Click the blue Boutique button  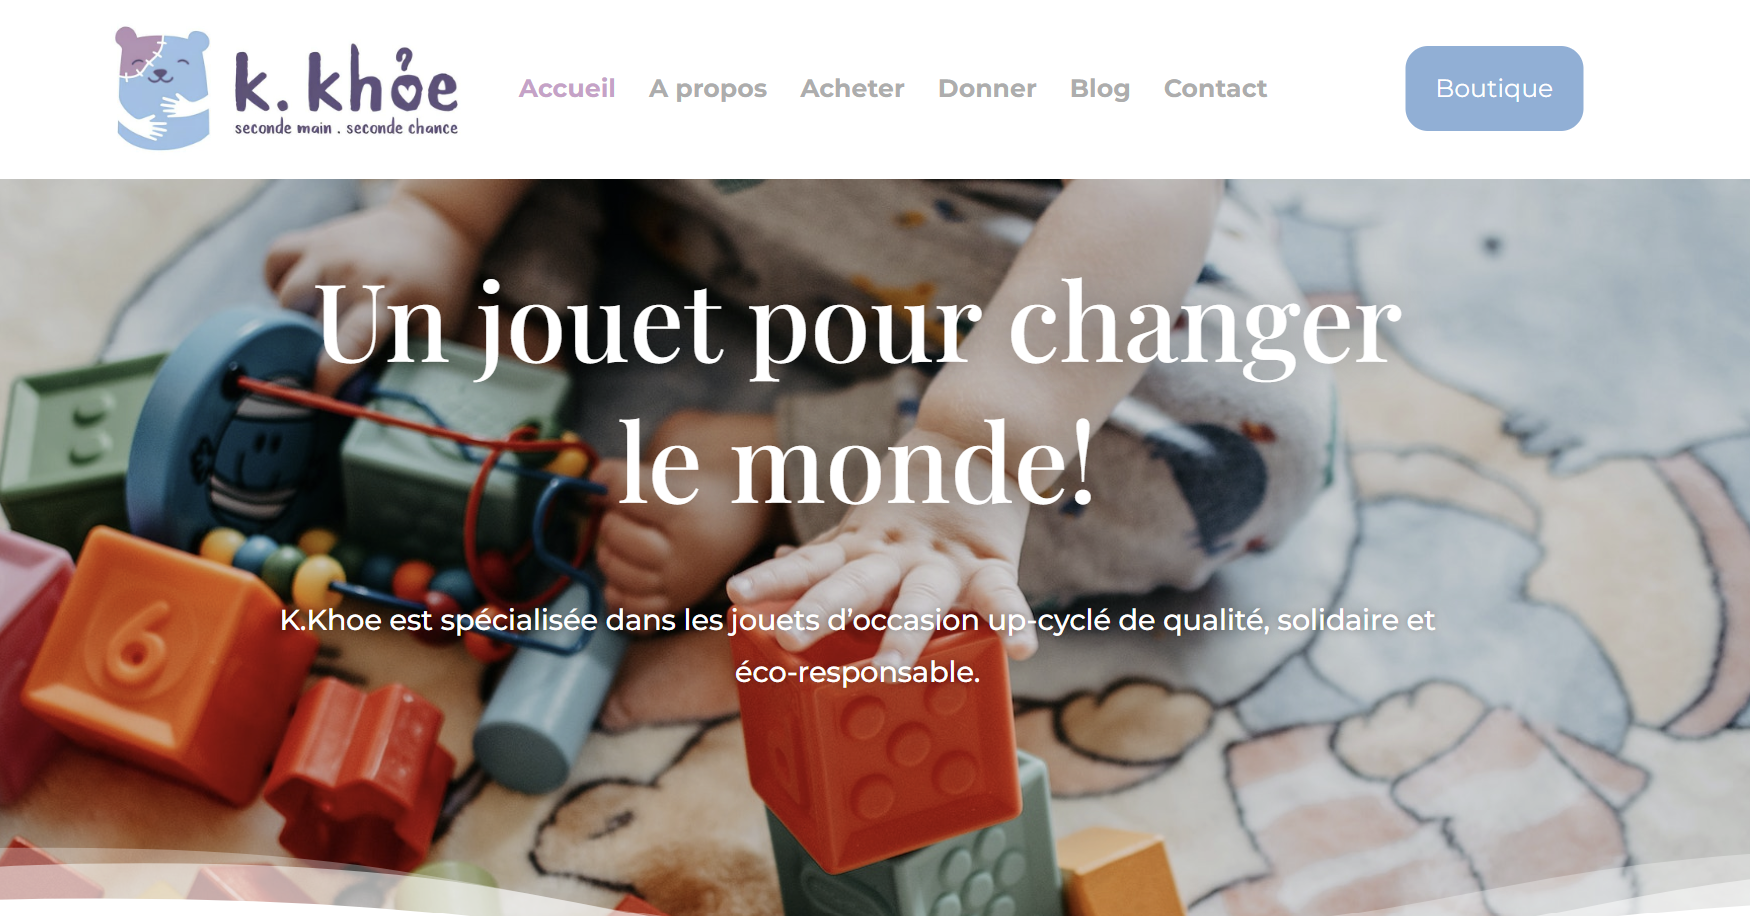pyautogui.click(x=1494, y=88)
